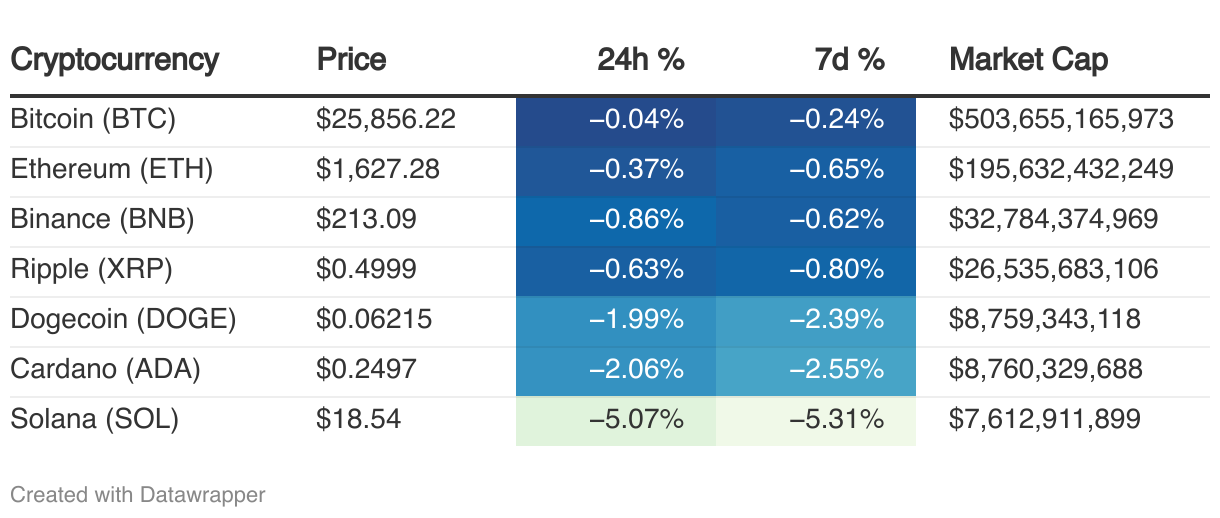Click the Solana (SOL) name cell
Viewport: 1220px width, 518px height.
coord(94,419)
